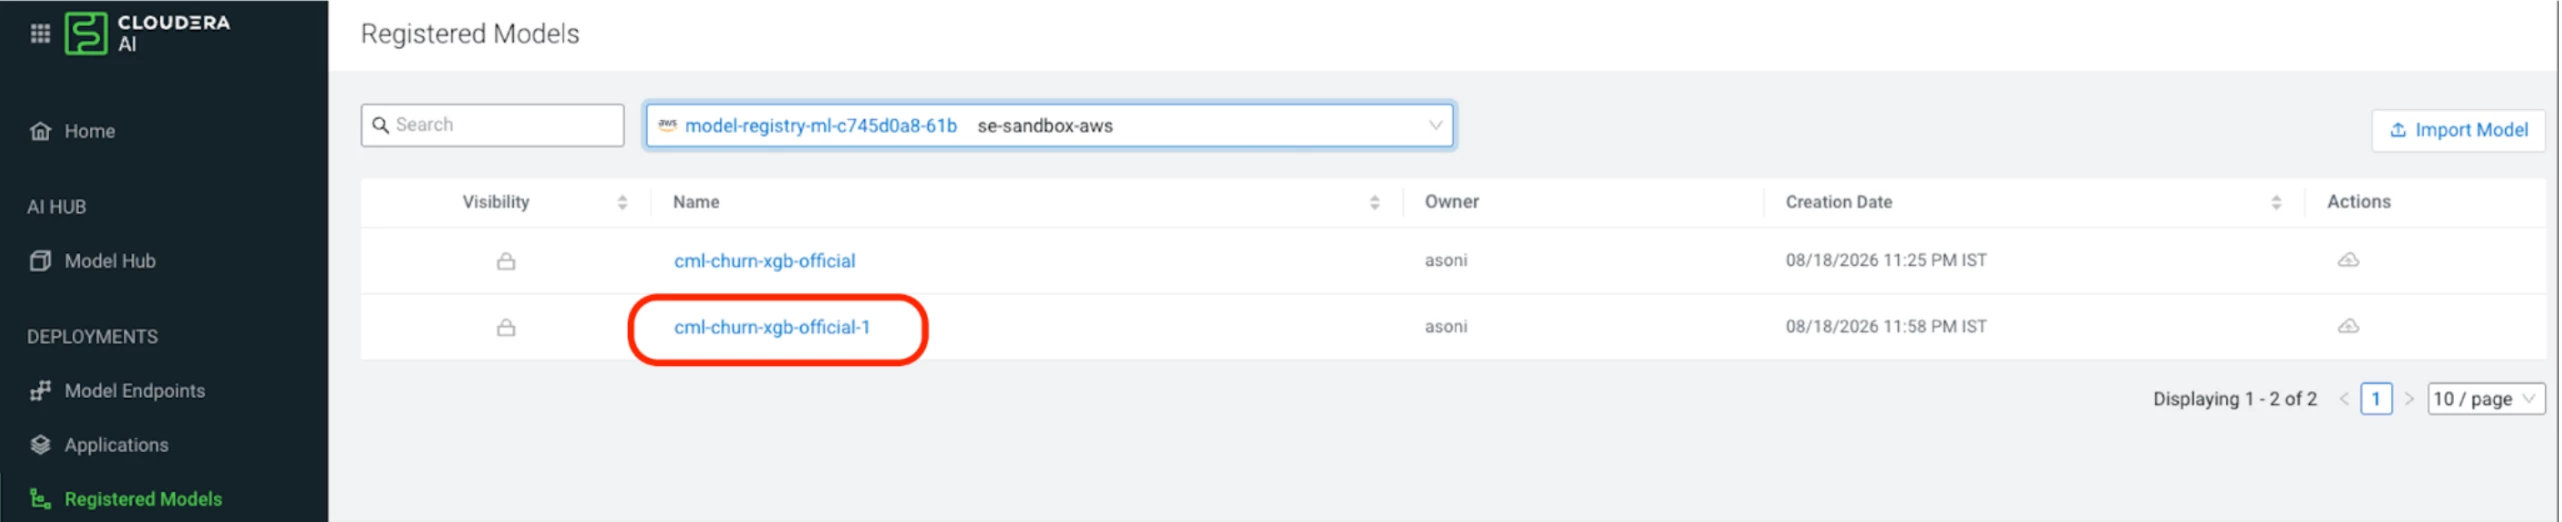
Task: Click the search magnifier icon
Action: (x=380, y=125)
